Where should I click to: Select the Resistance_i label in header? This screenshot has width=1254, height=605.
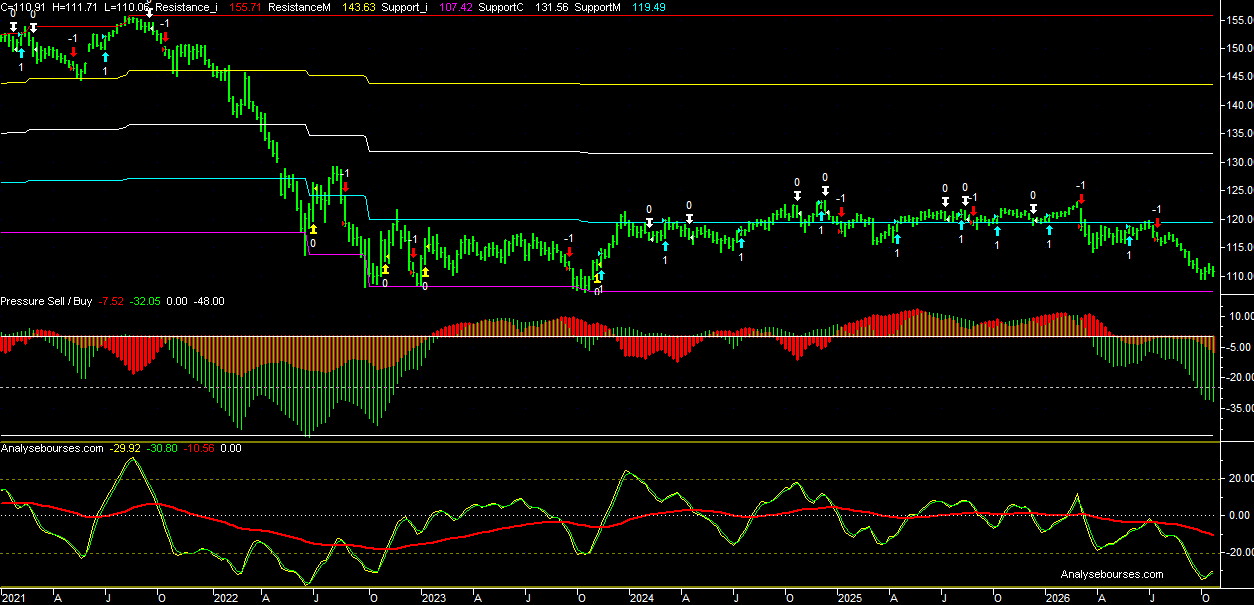185,7
